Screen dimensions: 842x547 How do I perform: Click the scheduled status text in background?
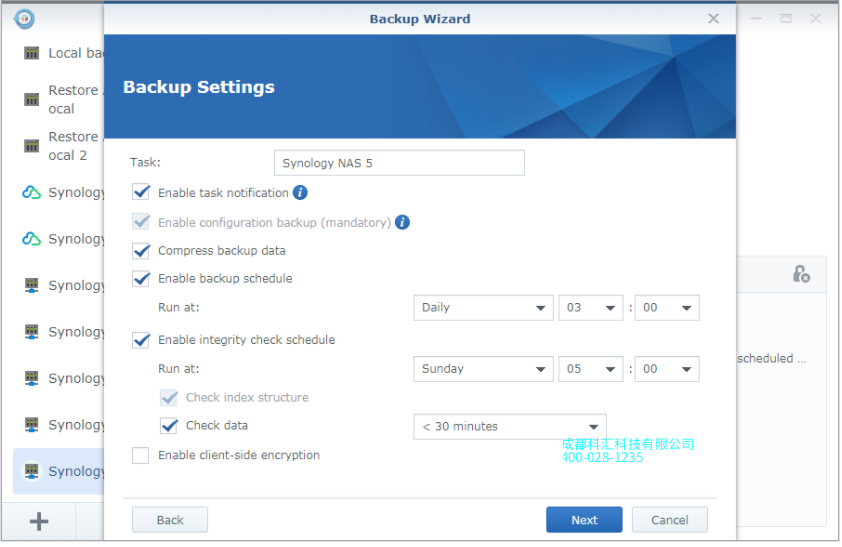pyautogui.click(x=771, y=359)
